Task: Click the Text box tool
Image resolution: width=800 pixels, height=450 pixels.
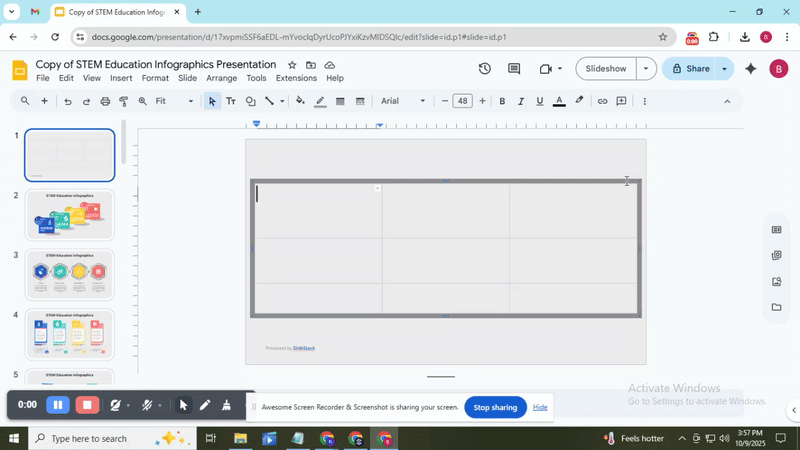Action: pyautogui.click(x=231, y=101)
